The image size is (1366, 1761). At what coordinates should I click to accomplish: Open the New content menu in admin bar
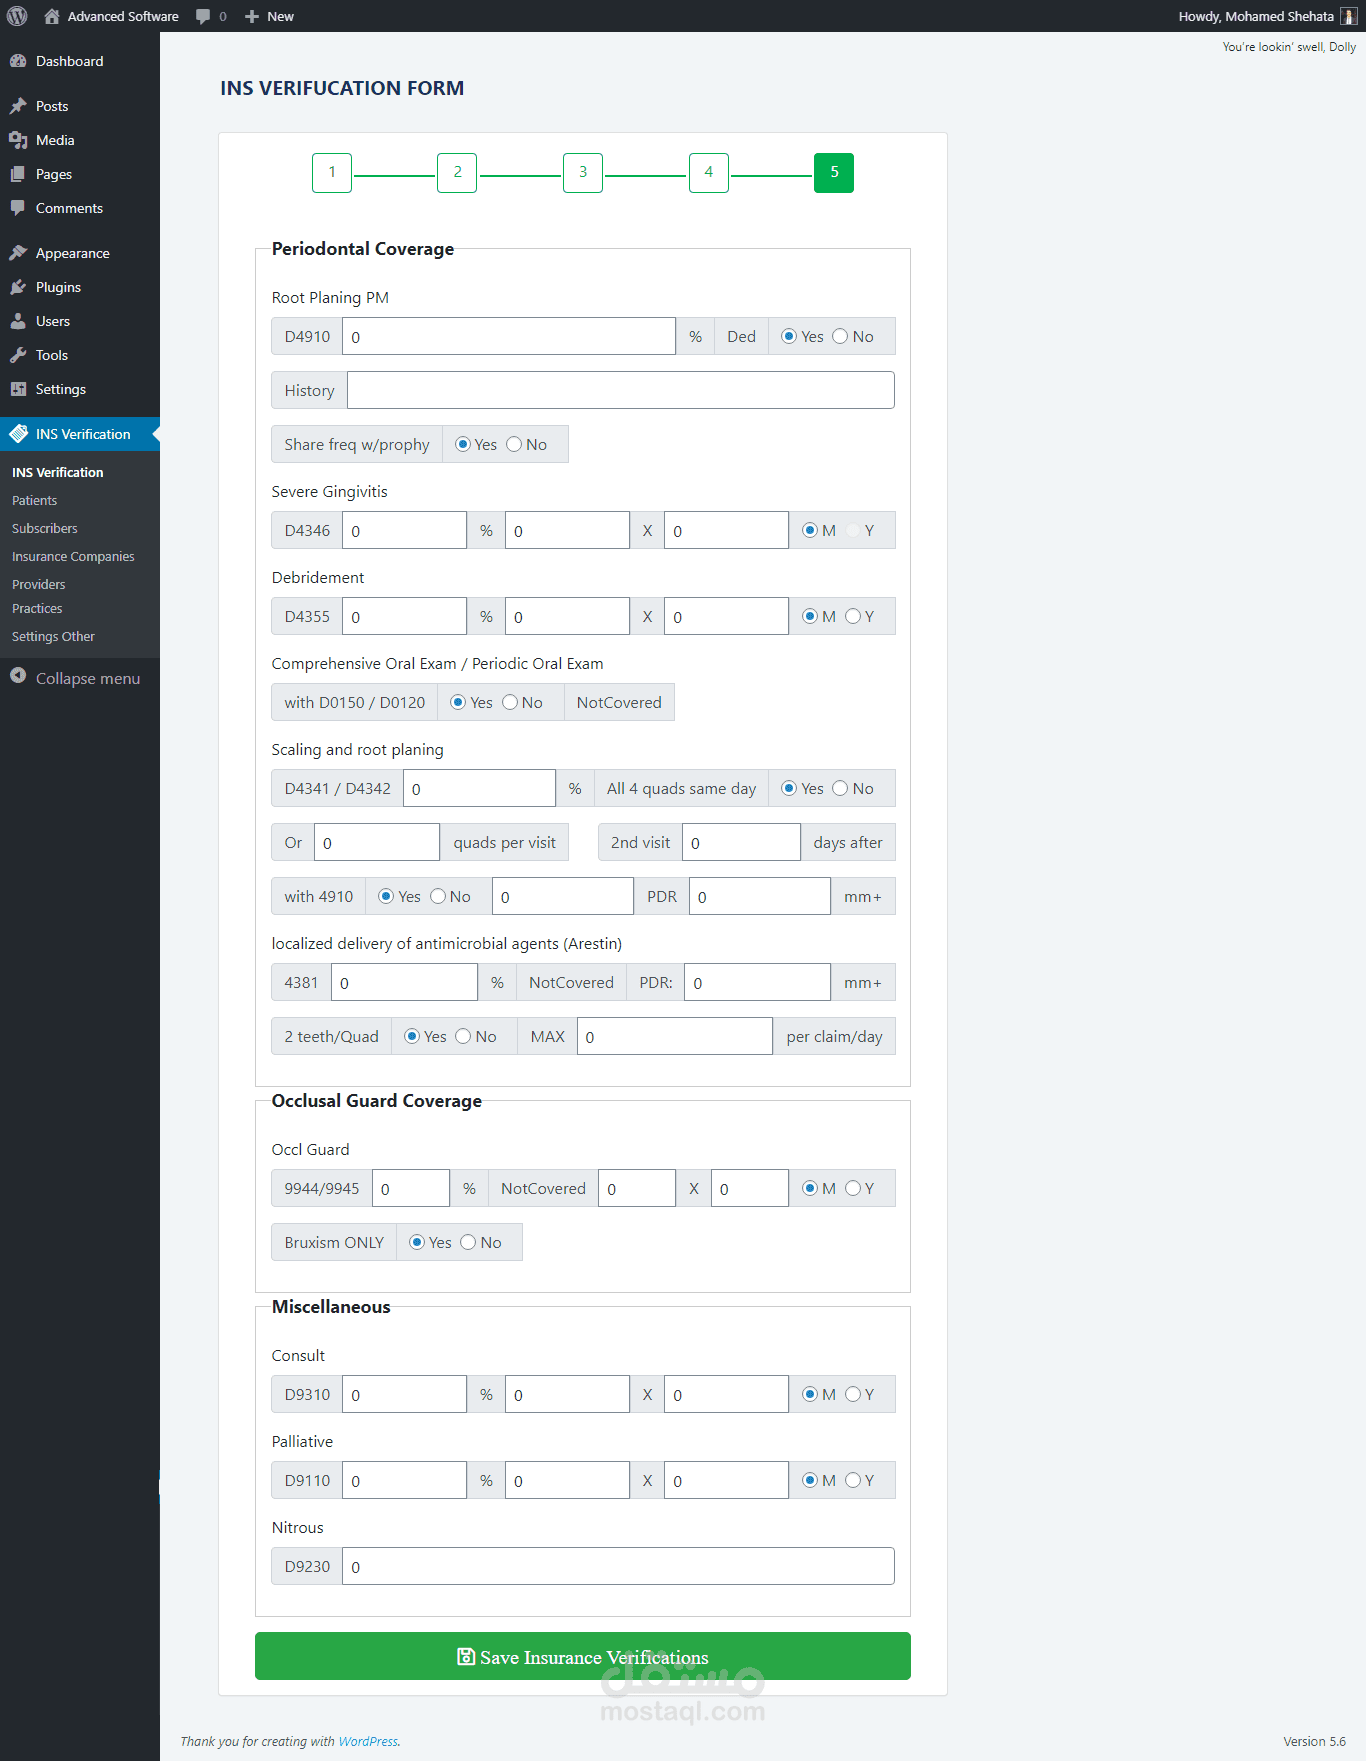coord(269,17)
